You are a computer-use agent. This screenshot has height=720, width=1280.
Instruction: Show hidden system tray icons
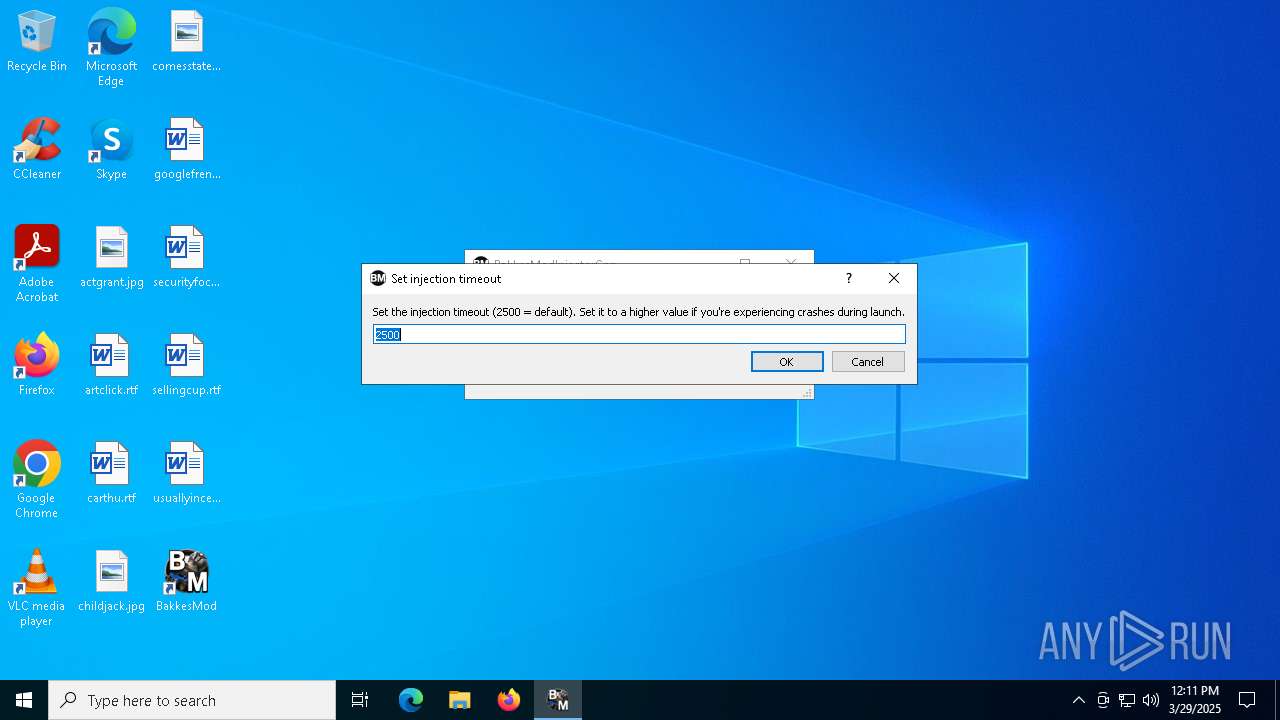1078,700
